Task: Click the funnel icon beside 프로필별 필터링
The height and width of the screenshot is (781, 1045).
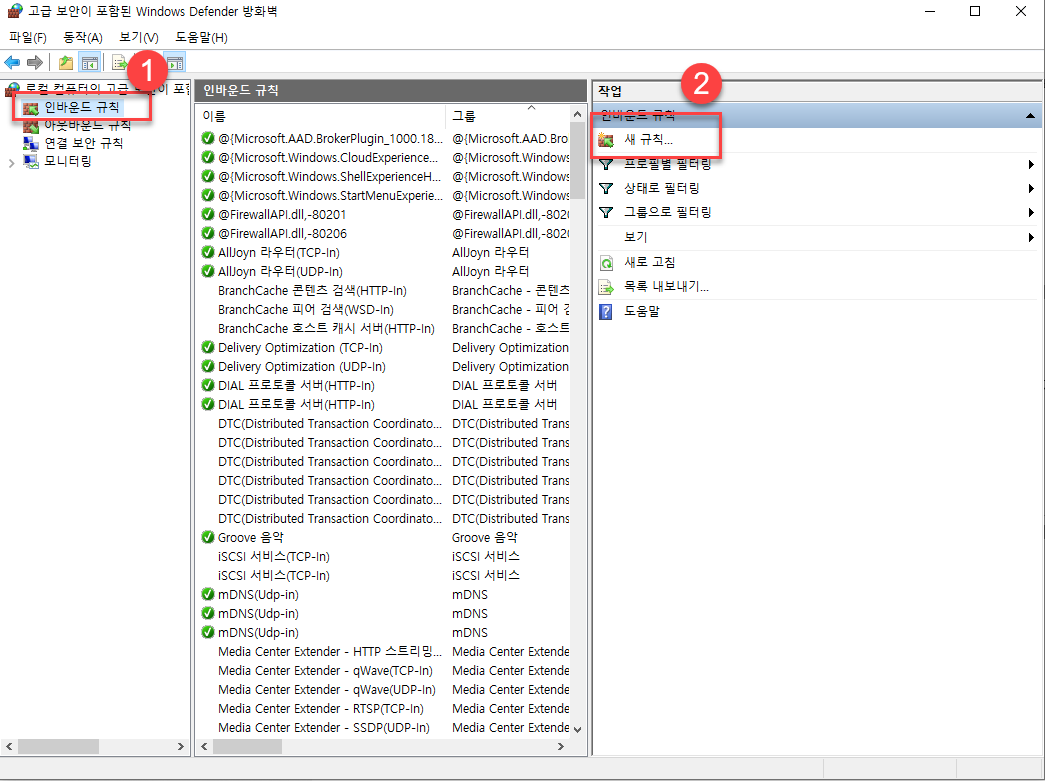Action: pos(606,165)
